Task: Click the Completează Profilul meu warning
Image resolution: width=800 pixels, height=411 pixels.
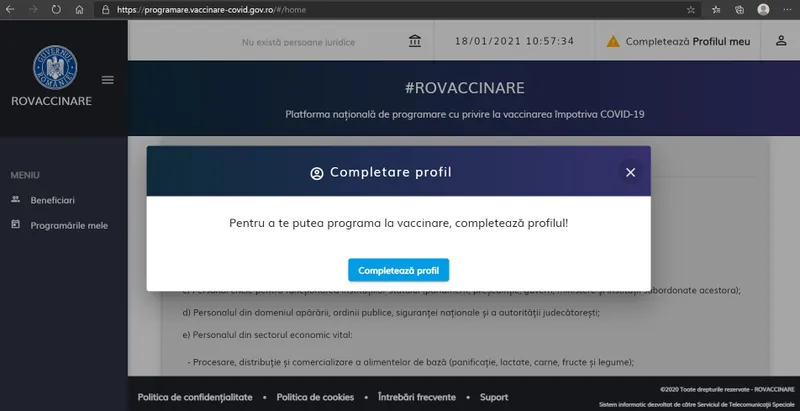Action: tap(678, 42)
